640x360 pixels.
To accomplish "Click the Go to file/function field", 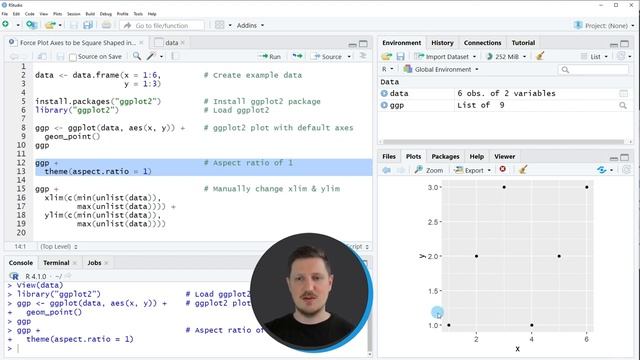I will coord(162,25).
